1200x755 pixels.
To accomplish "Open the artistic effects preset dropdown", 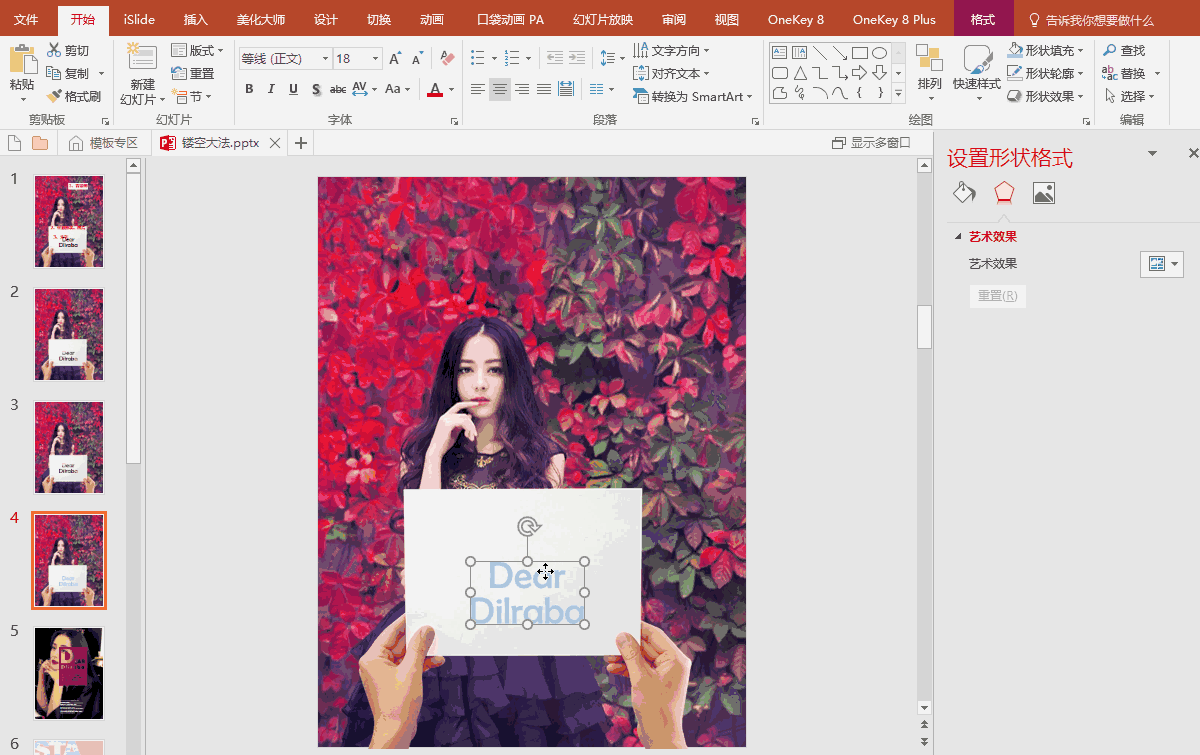I will [1162, 264].
